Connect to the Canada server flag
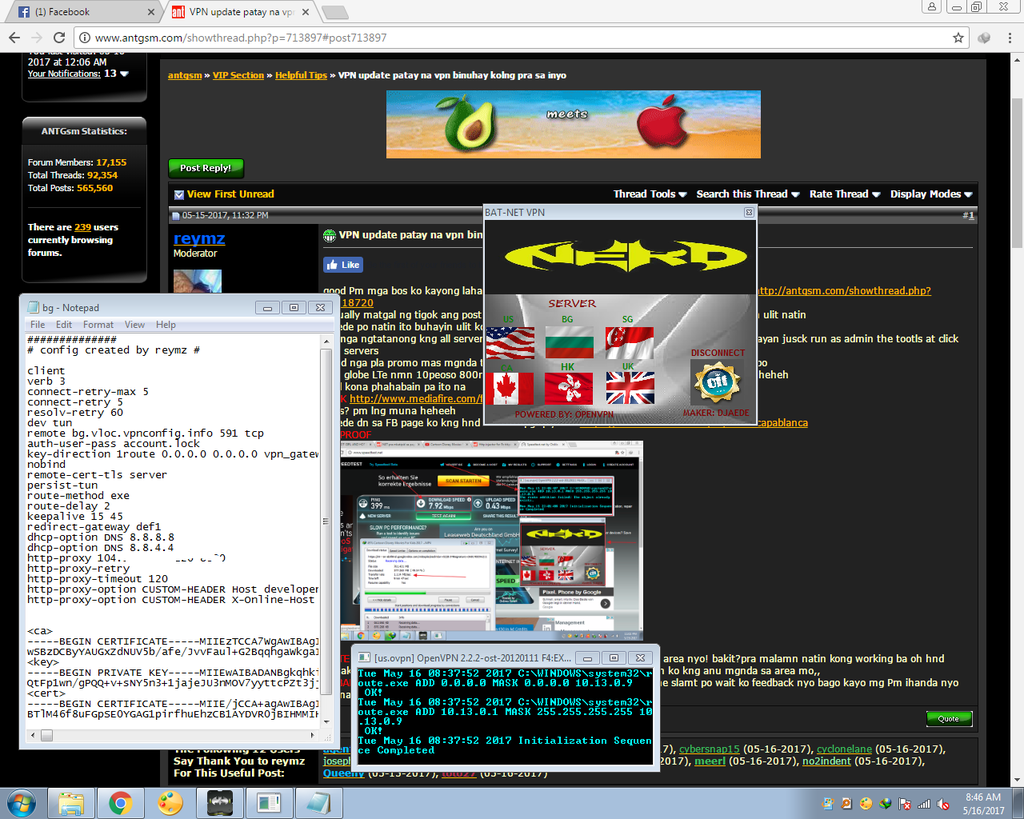The image size is (1024, 819). [x=510, y=388]
